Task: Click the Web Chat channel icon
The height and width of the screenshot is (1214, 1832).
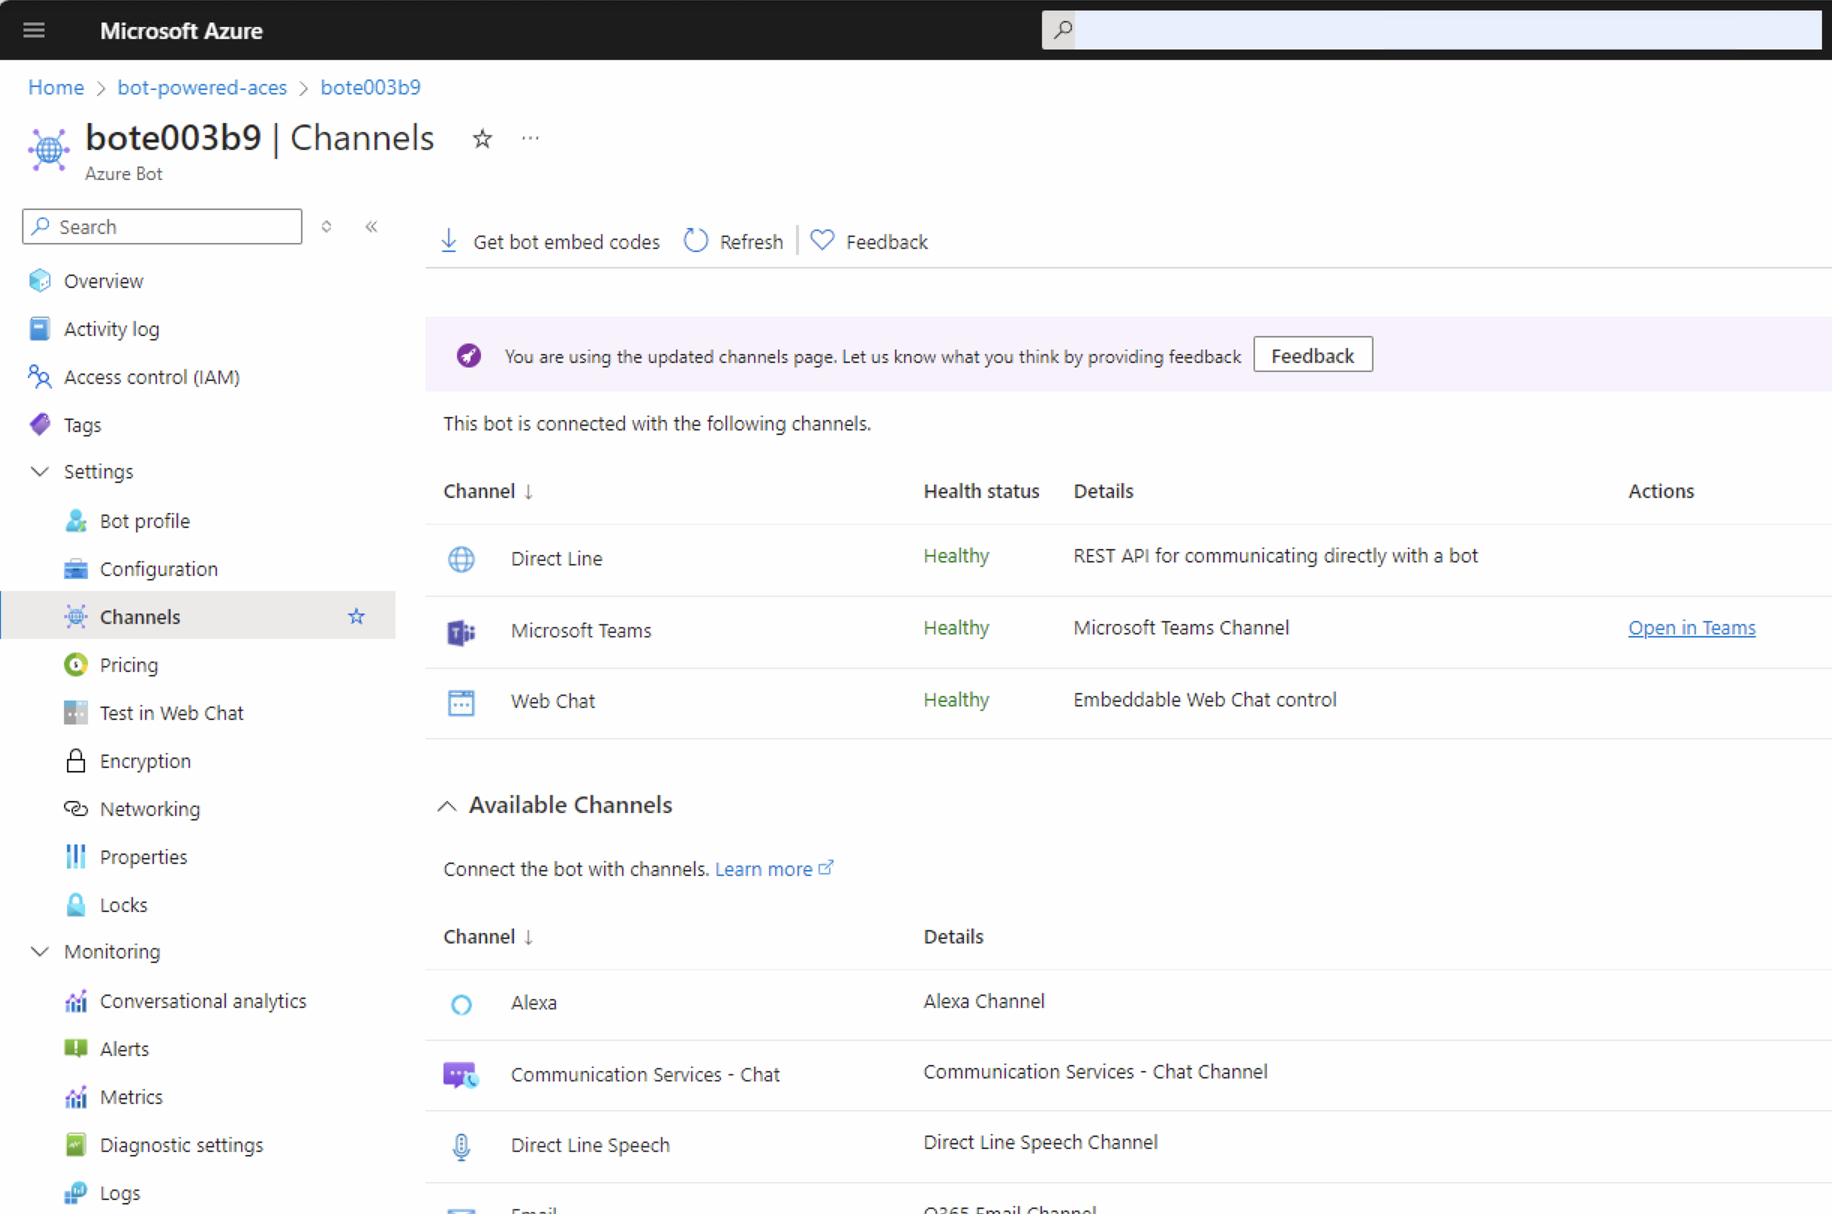Action: point(461,702)
